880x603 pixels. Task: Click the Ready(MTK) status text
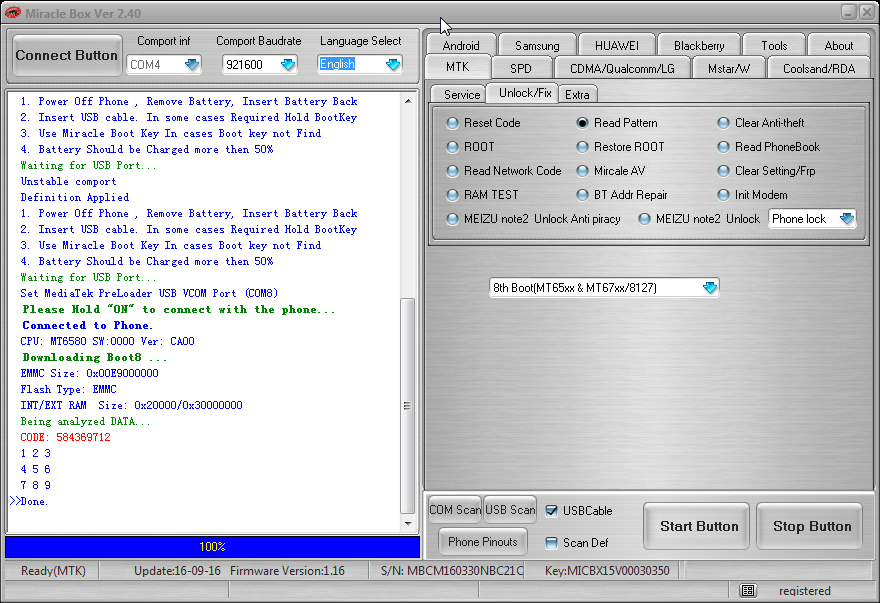[53, 571]
